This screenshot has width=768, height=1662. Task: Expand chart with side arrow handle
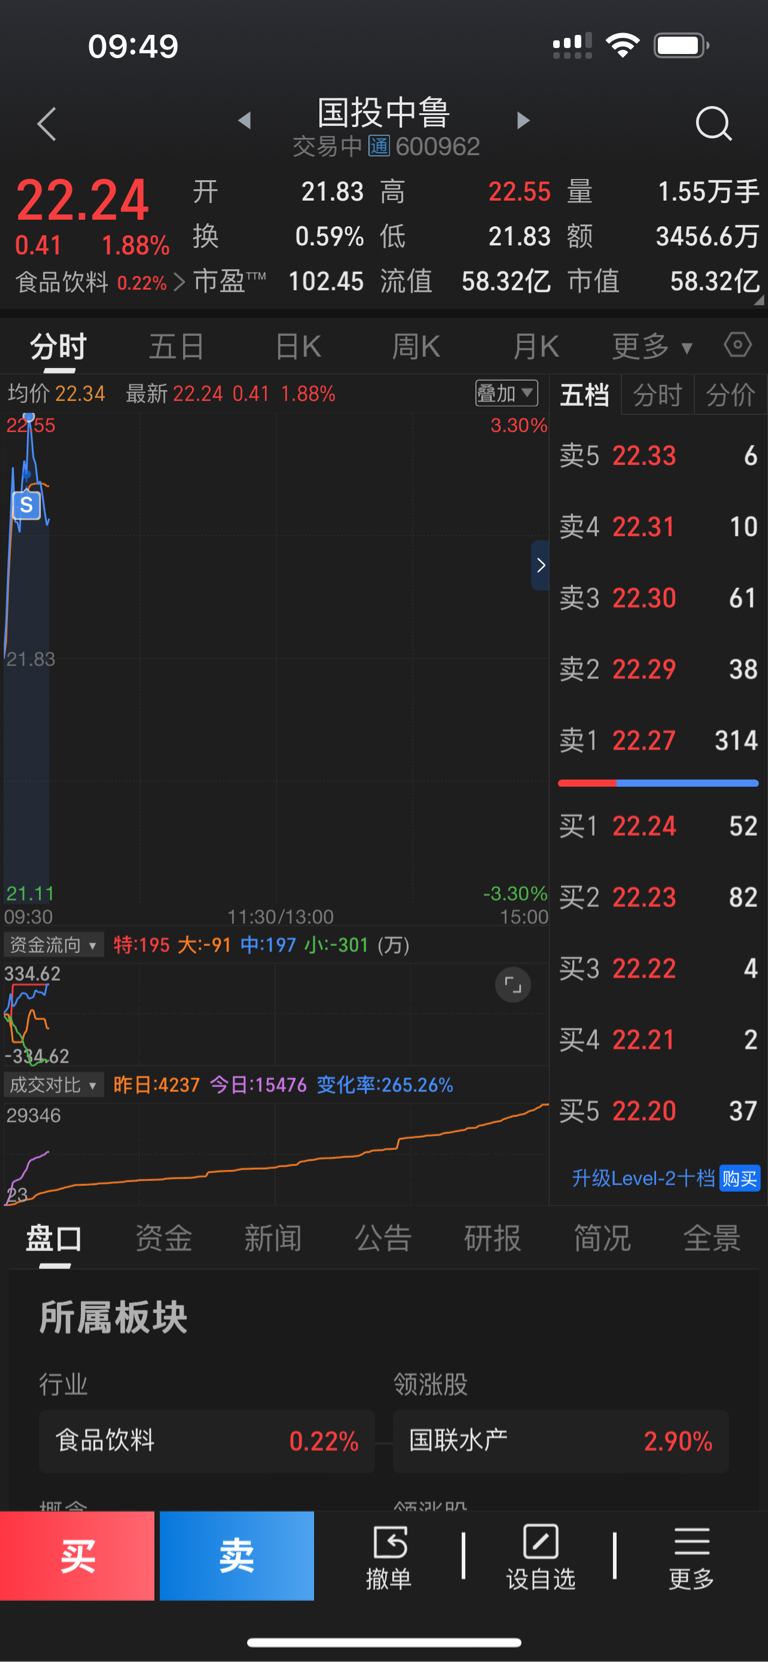(x=540, y=565)
